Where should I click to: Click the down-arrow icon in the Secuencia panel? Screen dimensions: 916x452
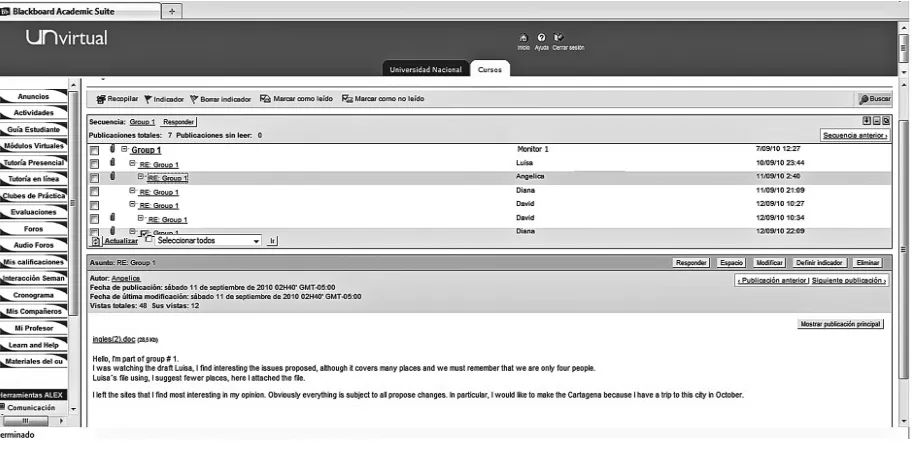click(x=867, y=121)
